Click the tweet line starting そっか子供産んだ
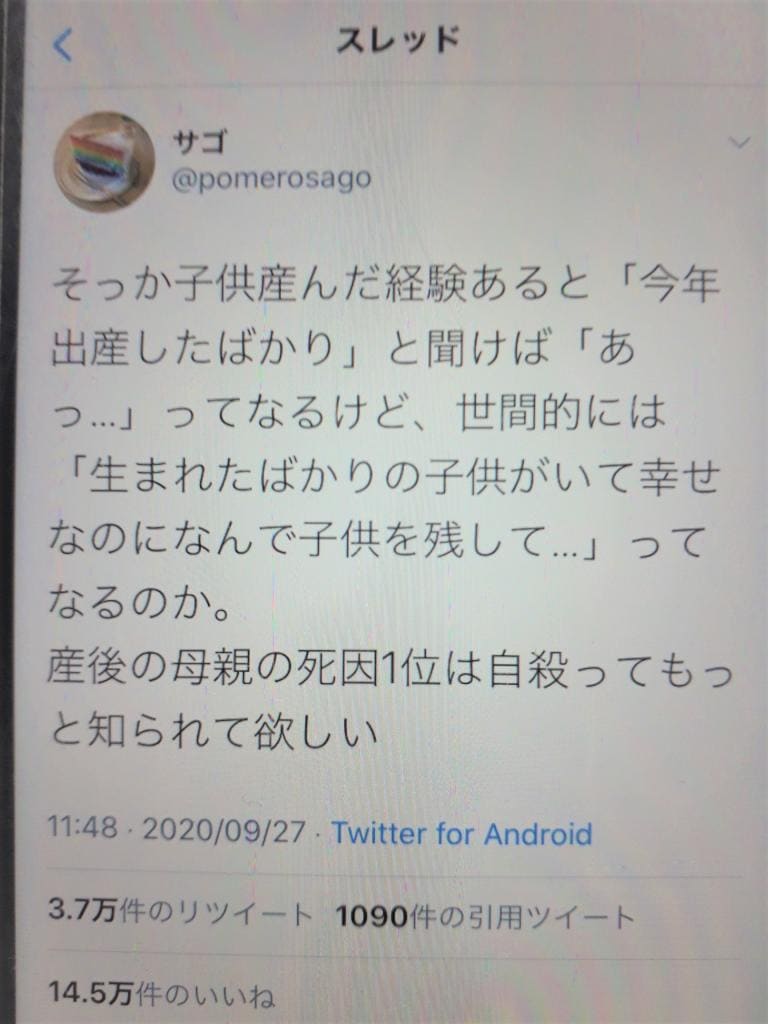Screen dimensions: 768x1024 pyautogui.click(x=385, y=285)
